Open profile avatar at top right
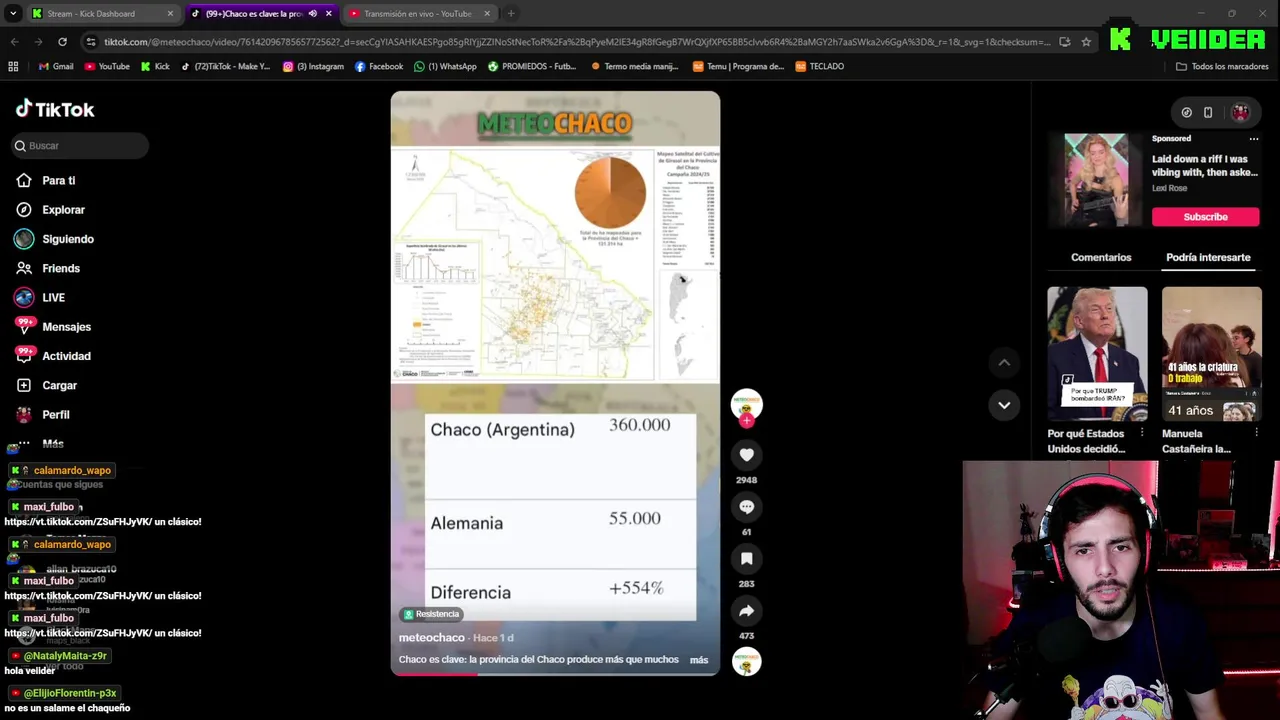 1240,113
